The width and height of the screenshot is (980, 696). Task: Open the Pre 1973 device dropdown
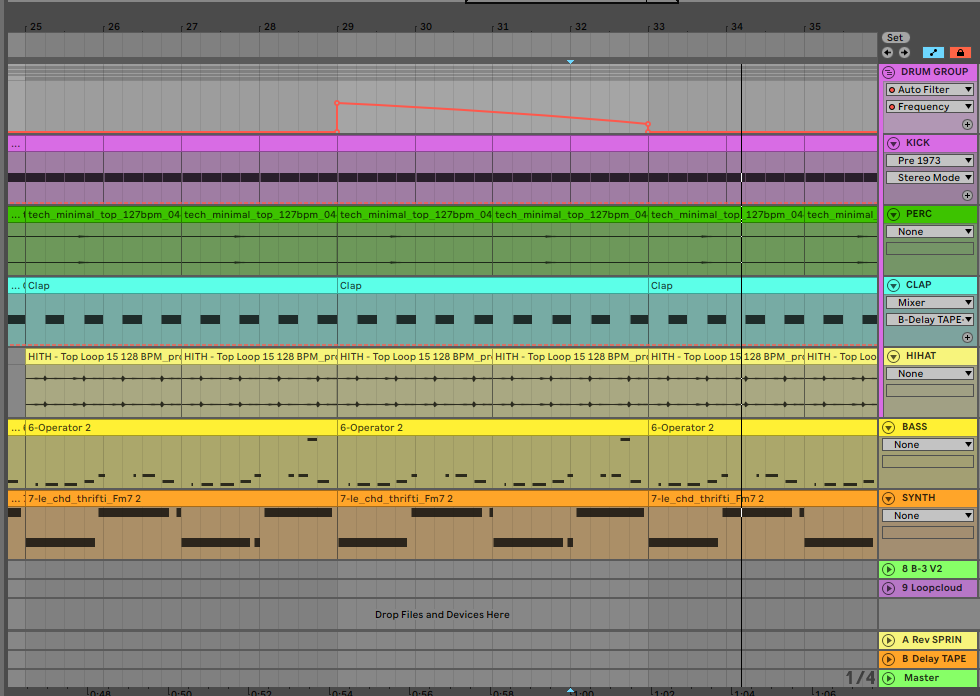pos(929,161)
